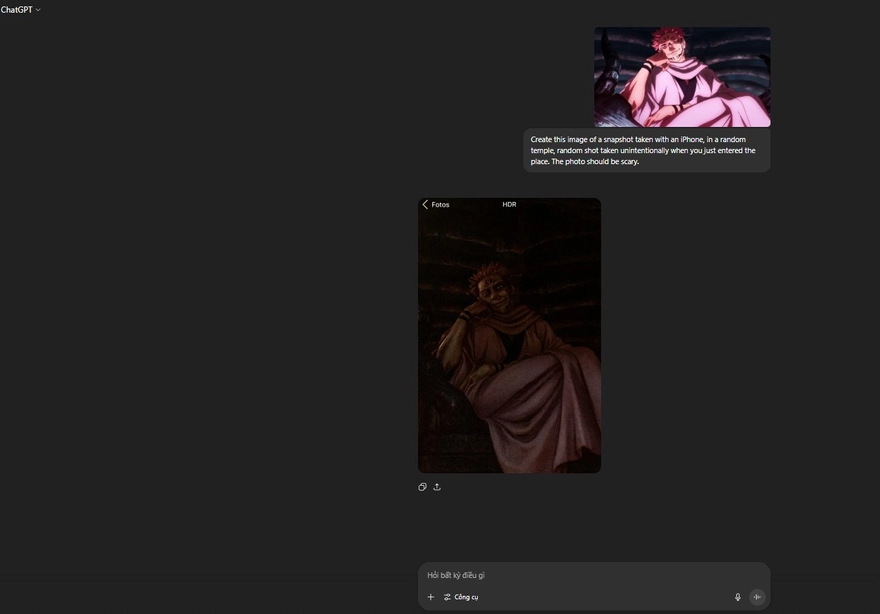This screenshot has width=880, height=614.
Task: Launch voice mode with the waveform icon
Action: click(757, 597)
